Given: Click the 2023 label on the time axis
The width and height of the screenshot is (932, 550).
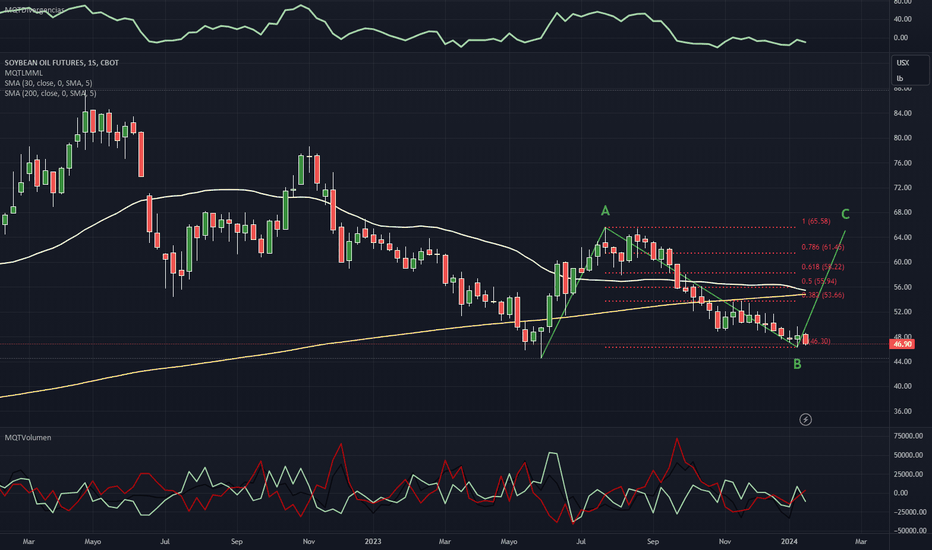Looking at the screenshot, I should (x=373, y=542).
